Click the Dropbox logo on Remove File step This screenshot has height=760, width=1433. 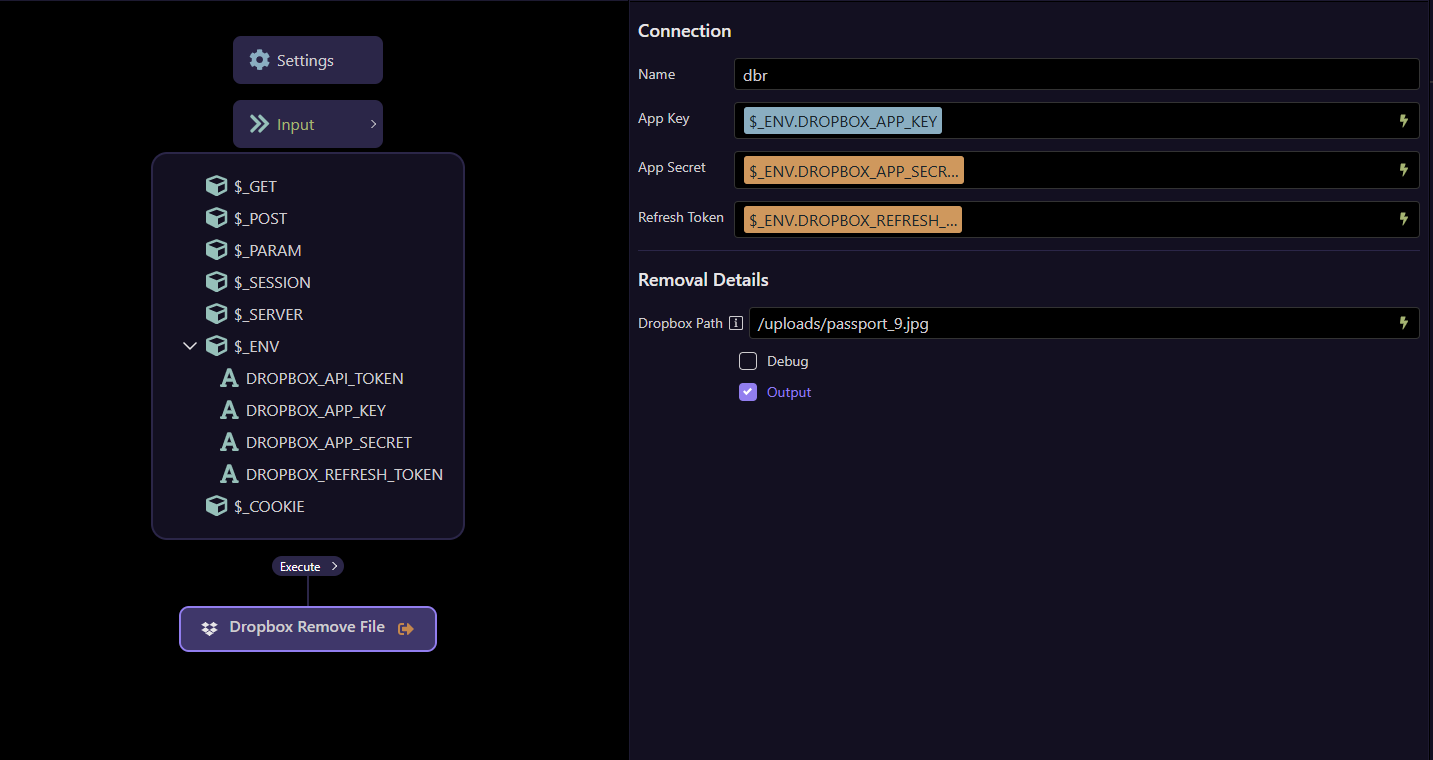[209, 629]
